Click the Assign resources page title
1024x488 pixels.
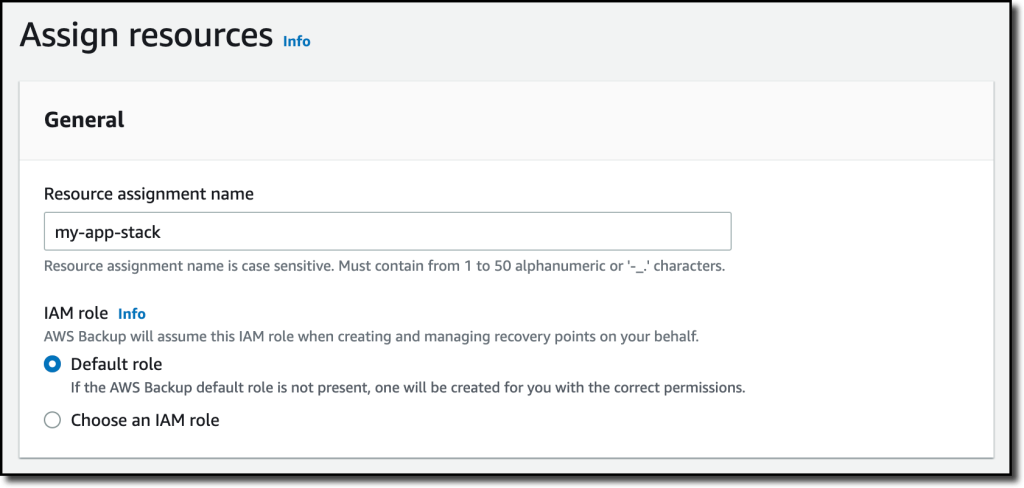pos(146,35)
